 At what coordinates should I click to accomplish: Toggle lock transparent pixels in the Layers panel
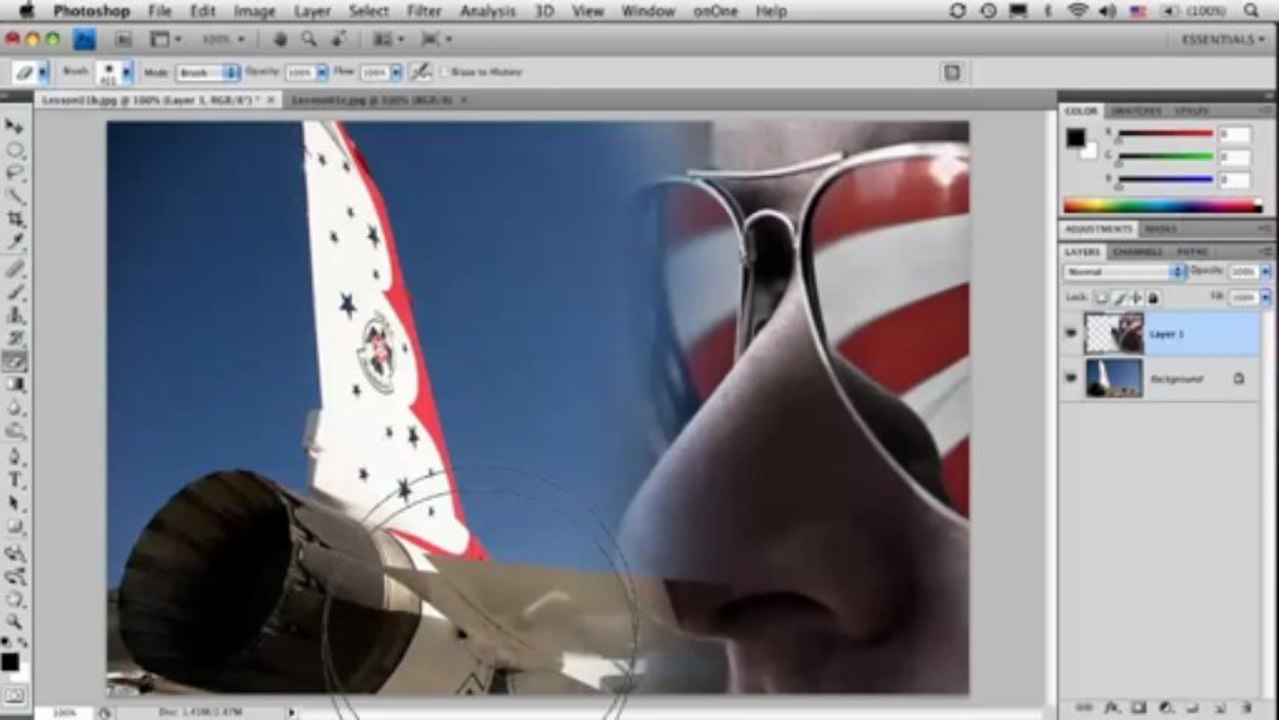click(x=1101, y=297)
